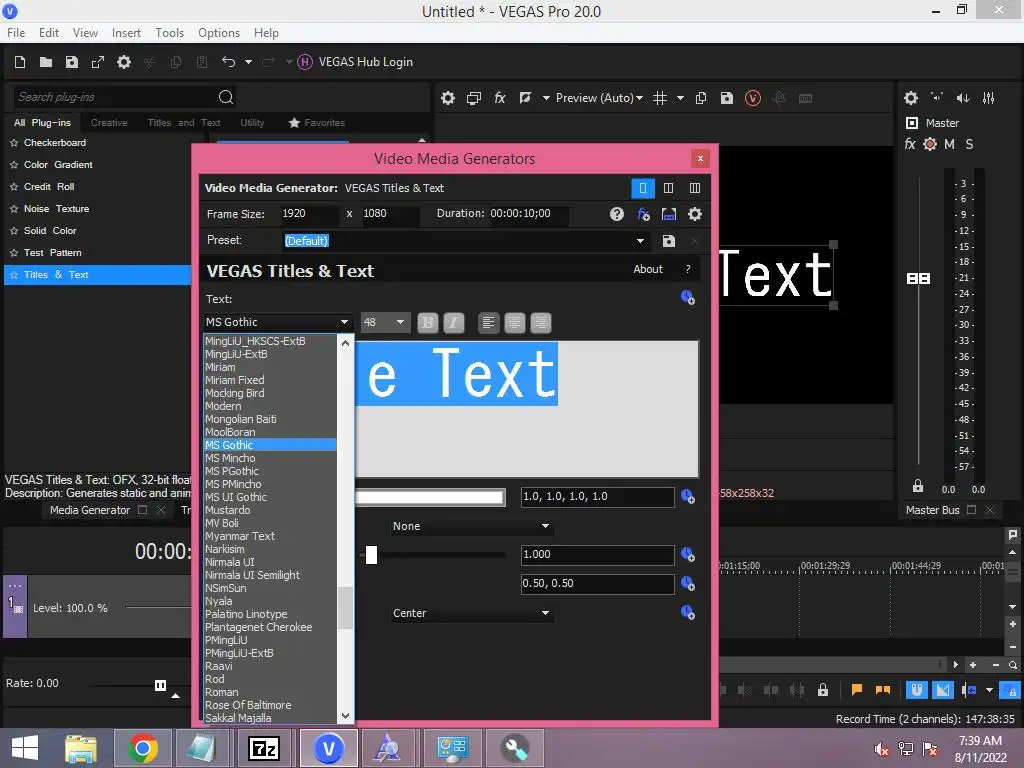Toggle split screen view in preview toolbar
Image resolution: width=1024 pixels, height=768 pixels.
click(x=525, y=98)
